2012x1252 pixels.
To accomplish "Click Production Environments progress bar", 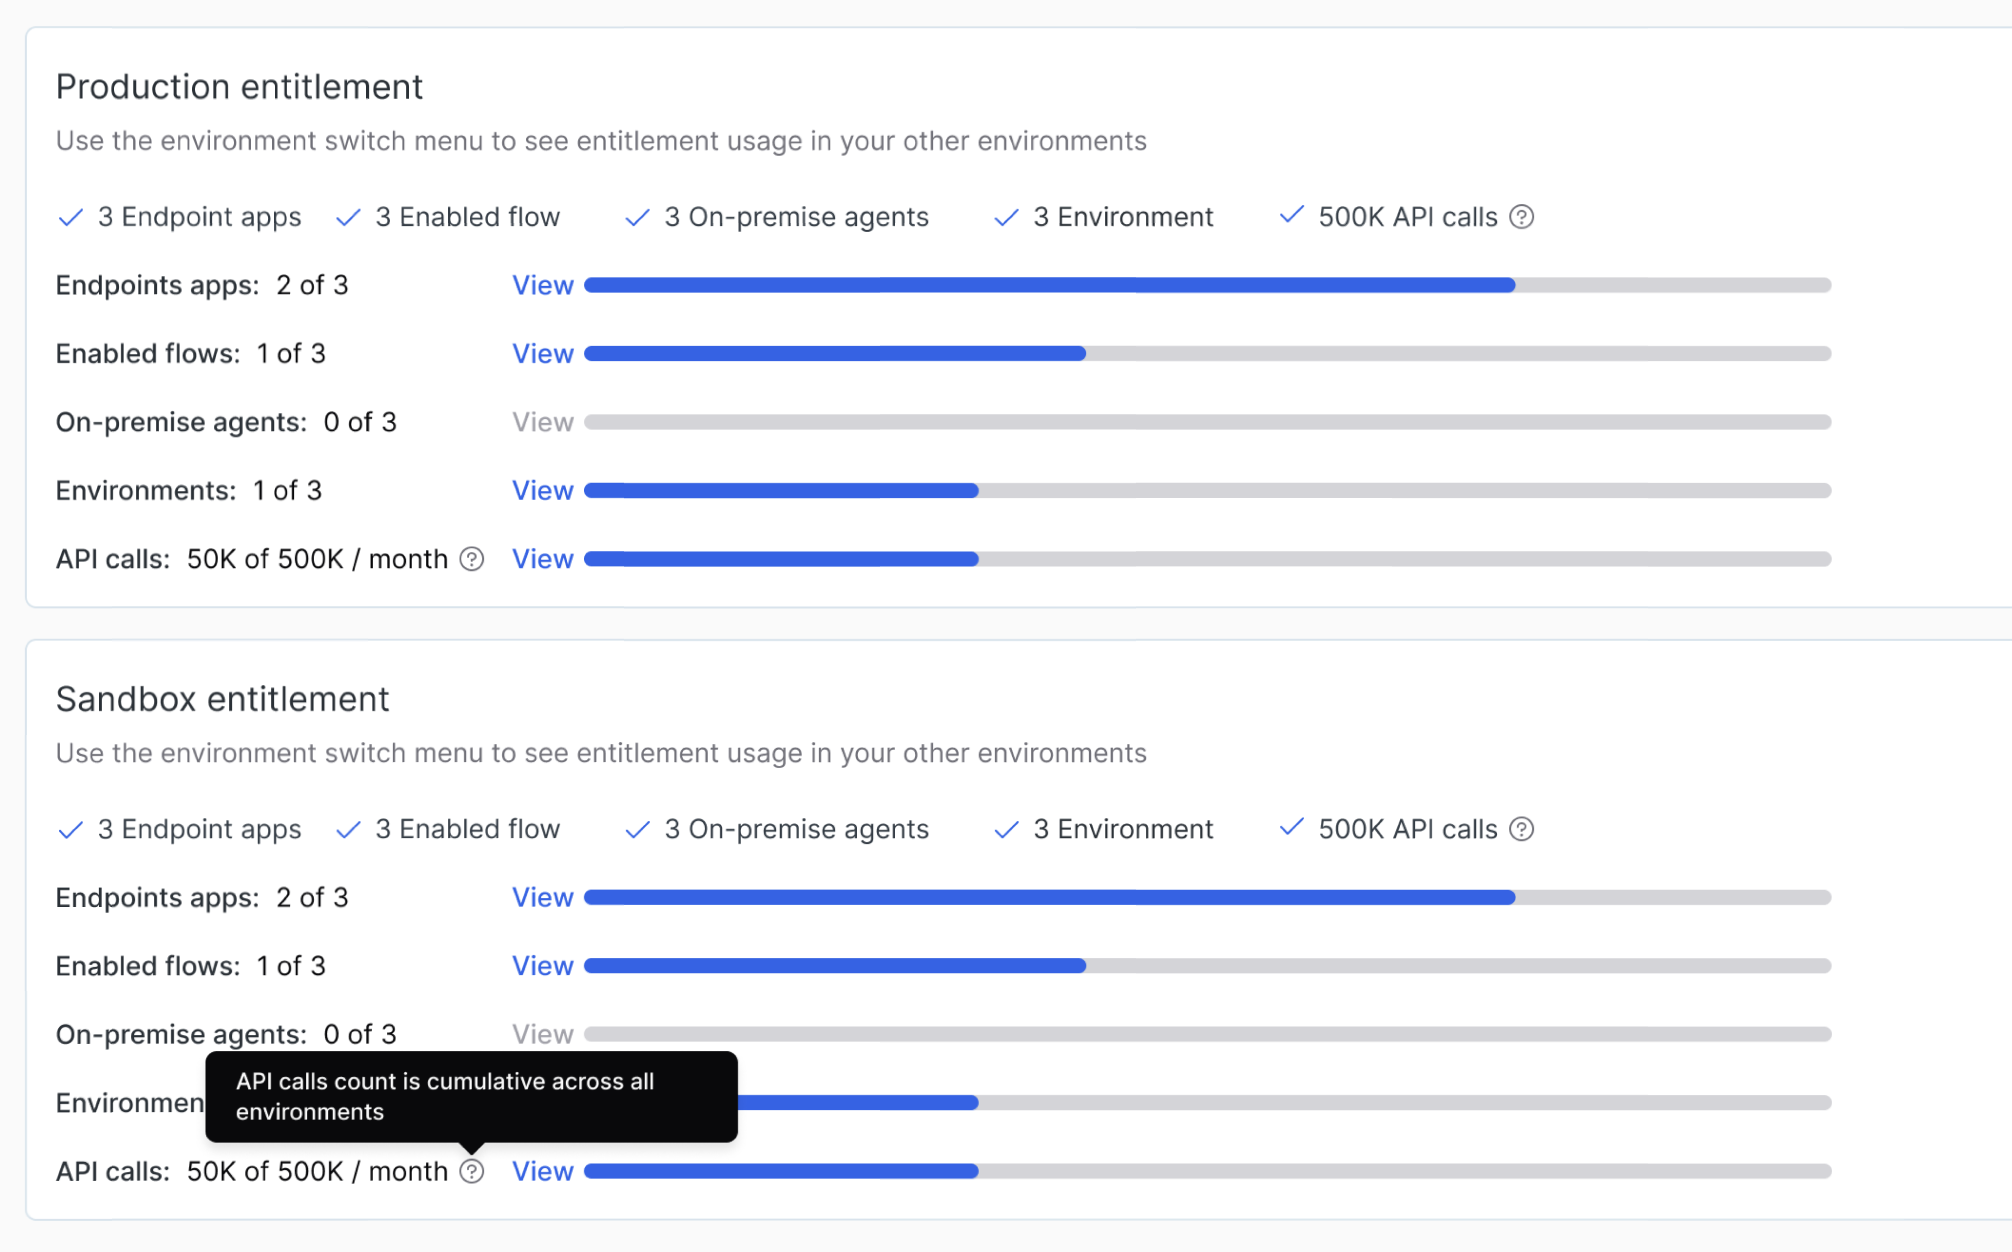I will coord(1207,491).
